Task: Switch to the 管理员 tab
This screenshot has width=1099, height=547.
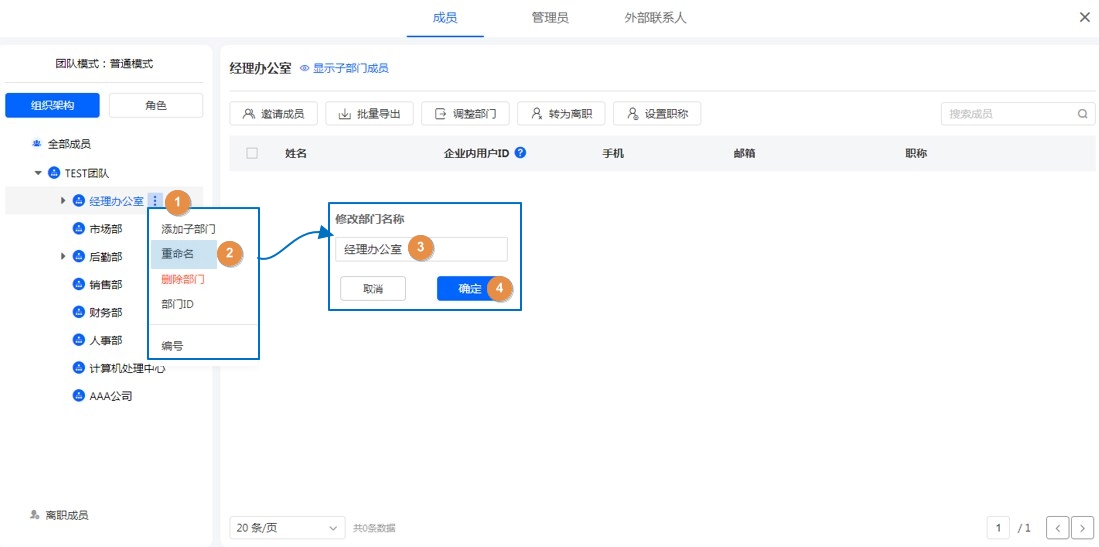Action: 550,18
